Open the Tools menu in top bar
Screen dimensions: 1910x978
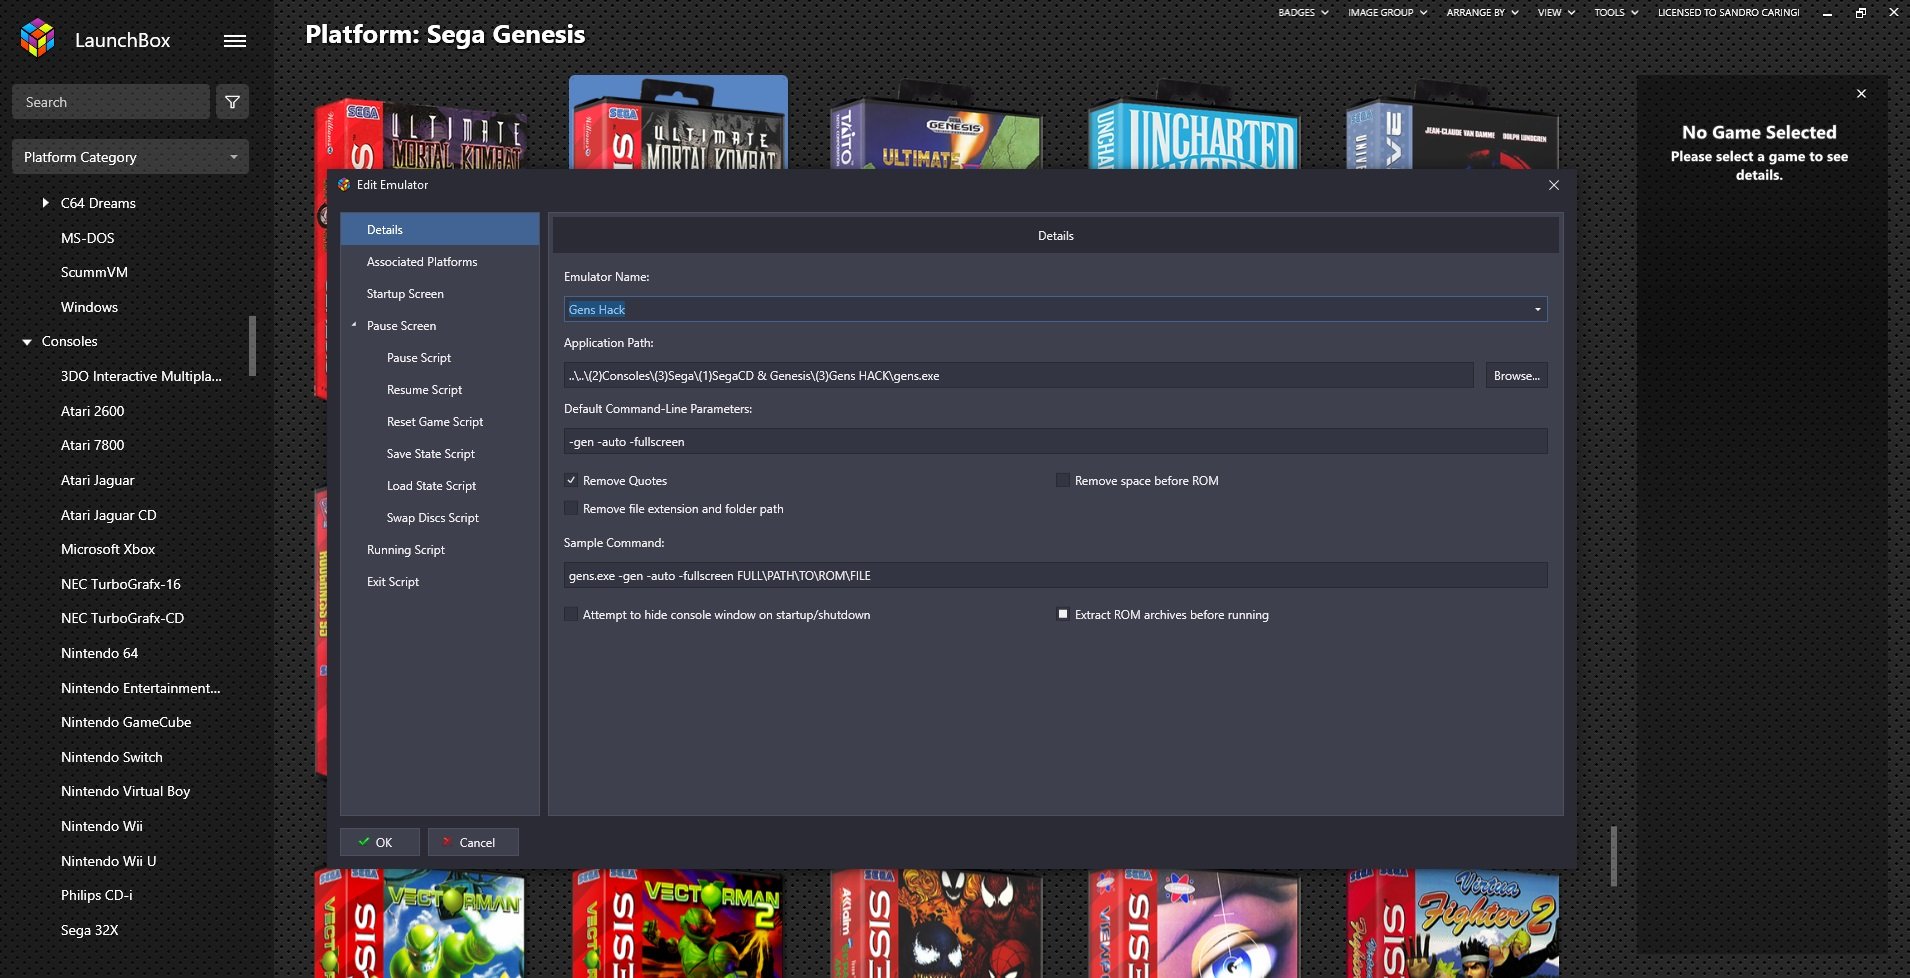point(1615,13)
